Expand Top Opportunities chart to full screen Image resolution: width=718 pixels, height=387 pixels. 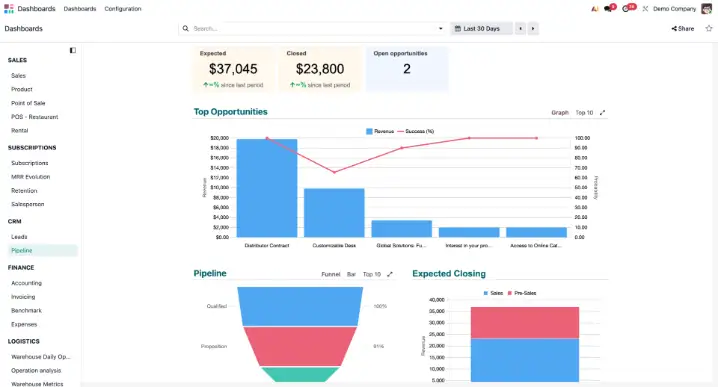click(603, 112)
